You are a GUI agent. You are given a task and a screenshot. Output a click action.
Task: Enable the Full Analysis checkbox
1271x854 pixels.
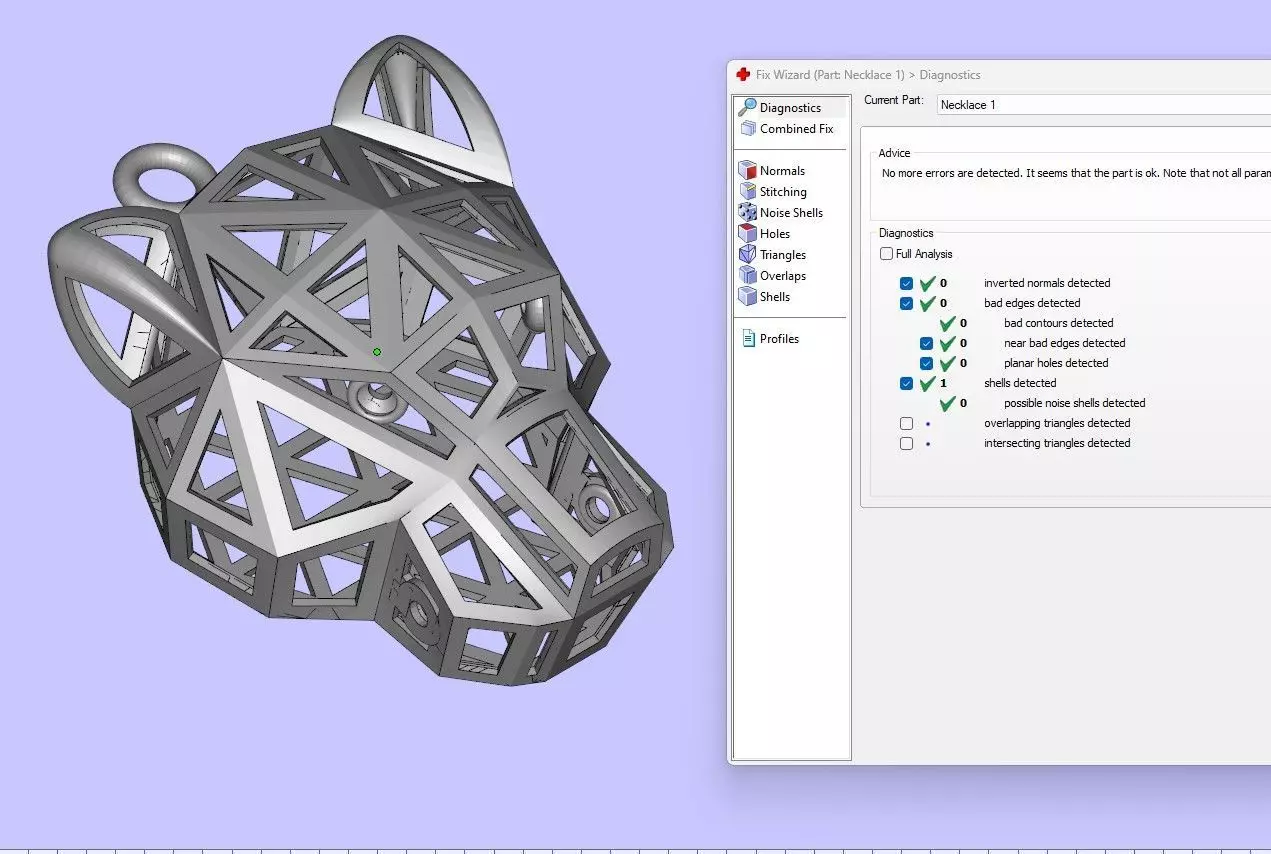[x=886, y=254]
